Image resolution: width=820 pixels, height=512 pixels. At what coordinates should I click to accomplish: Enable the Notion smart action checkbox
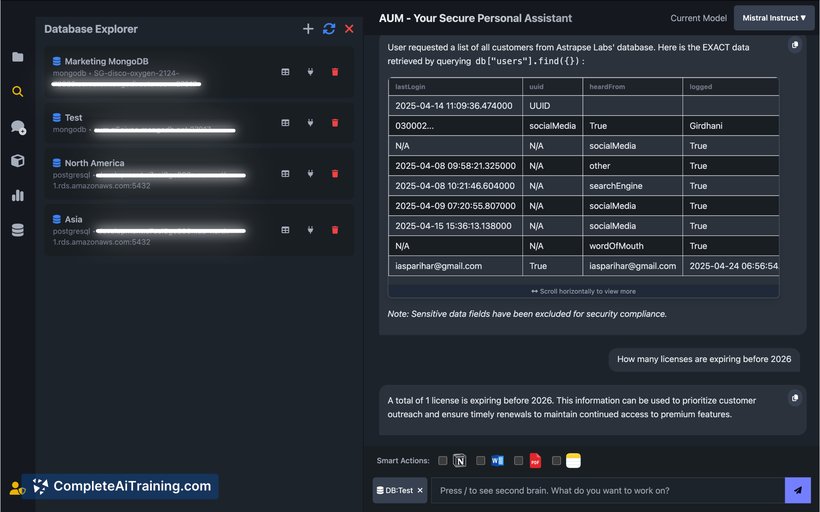[x=443, y=461]
